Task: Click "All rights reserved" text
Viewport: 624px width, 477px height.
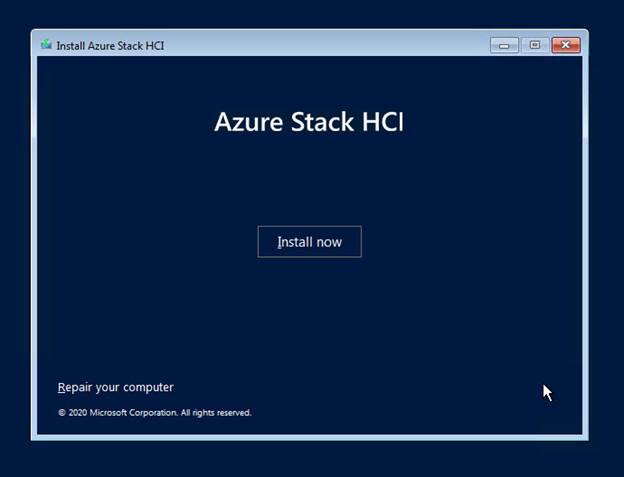Action: (216, 413)
